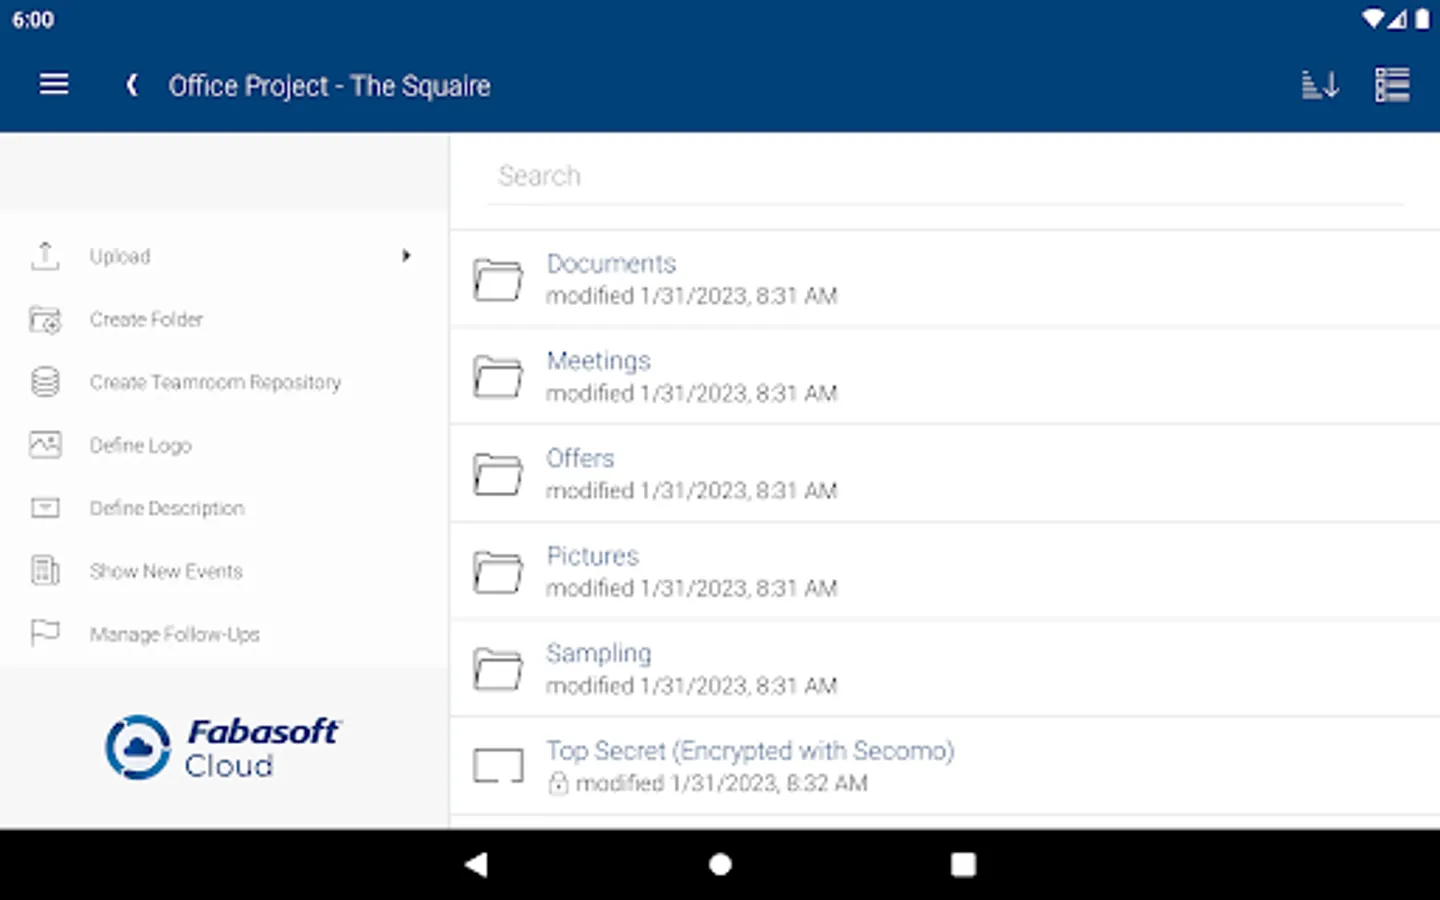Open the Meetings folder
This screenshot has width=1440, height=900.
pos(598,361)
